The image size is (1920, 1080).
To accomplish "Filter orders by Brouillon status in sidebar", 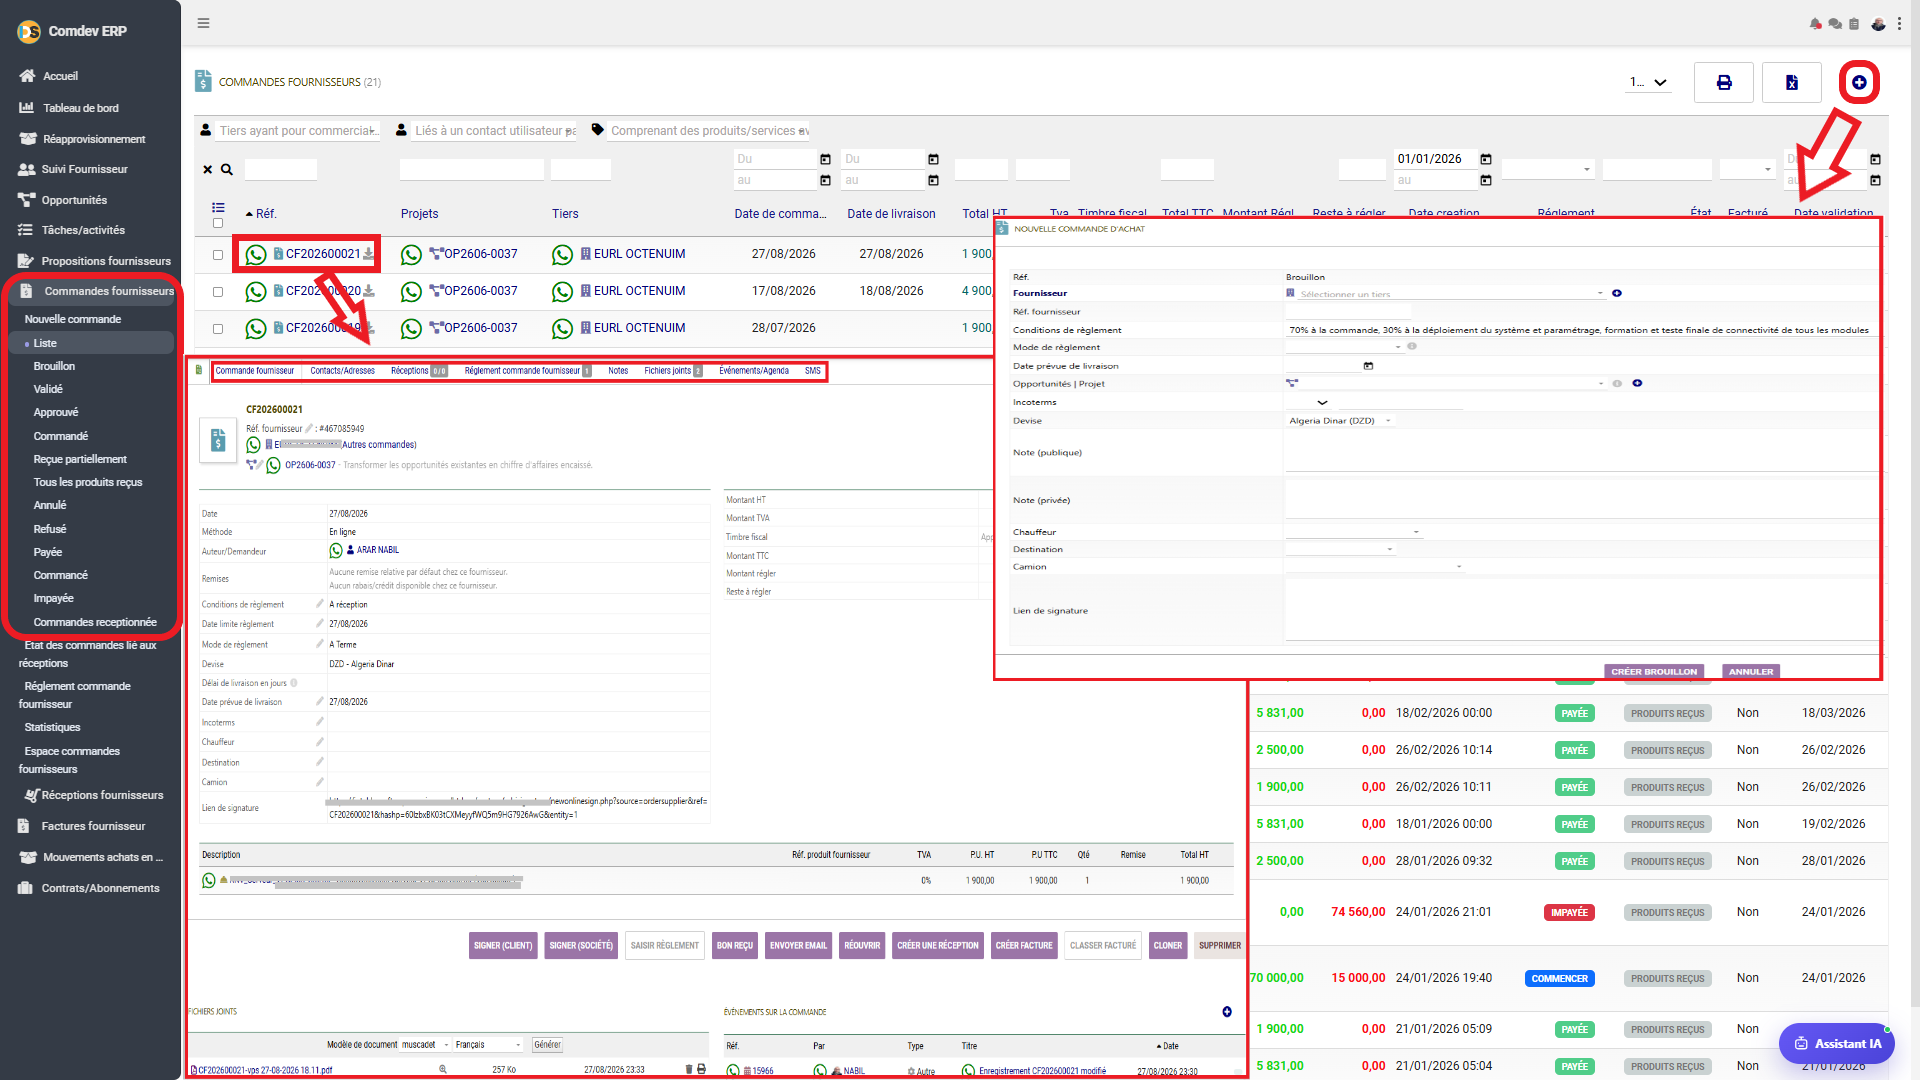I will pos(54,366).
